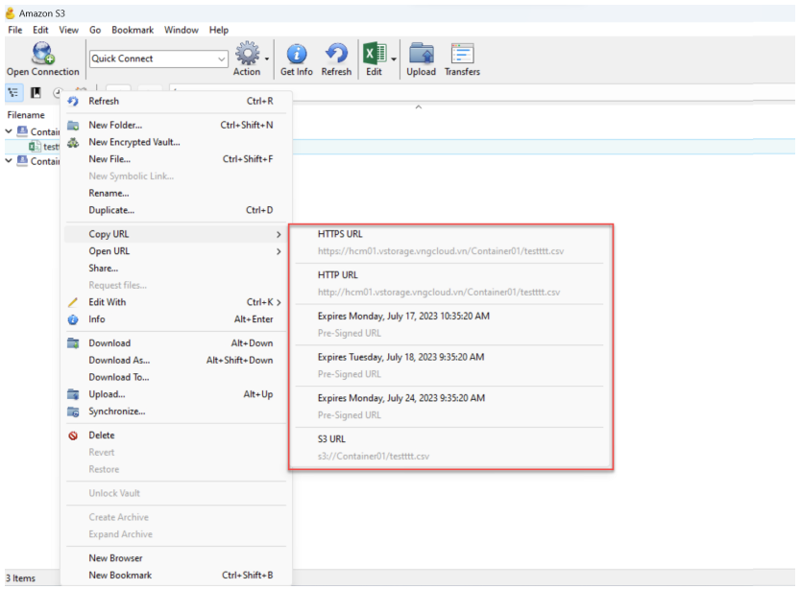
Task: Click the Upload toolbar icon
Action: coord(421,59)
